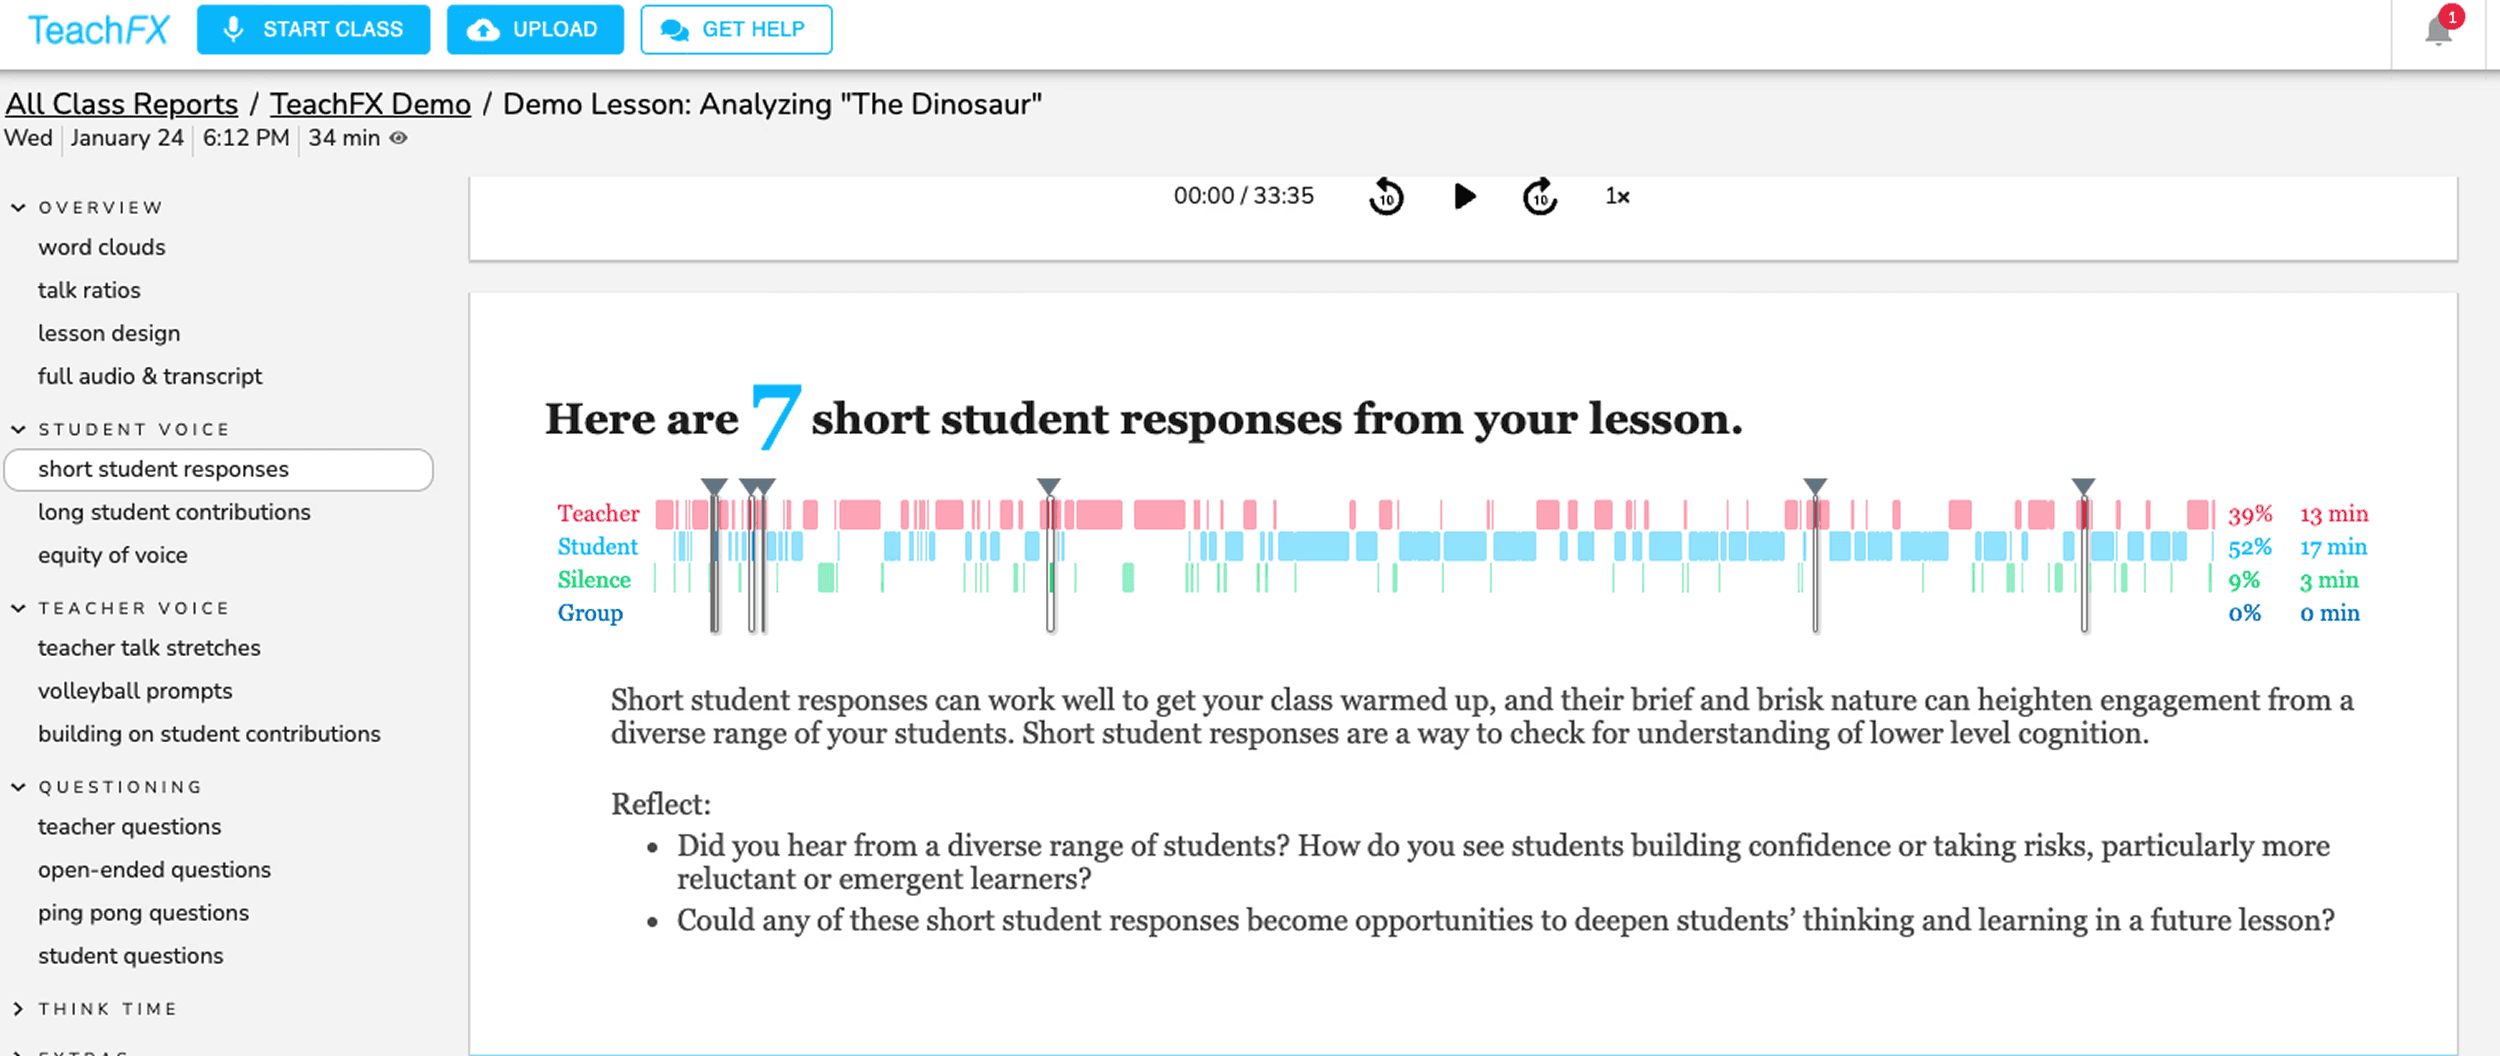This screenshot has width=2500, height=1056.
Task: Click the Start Class microphone icon
Action: [236, 29]
